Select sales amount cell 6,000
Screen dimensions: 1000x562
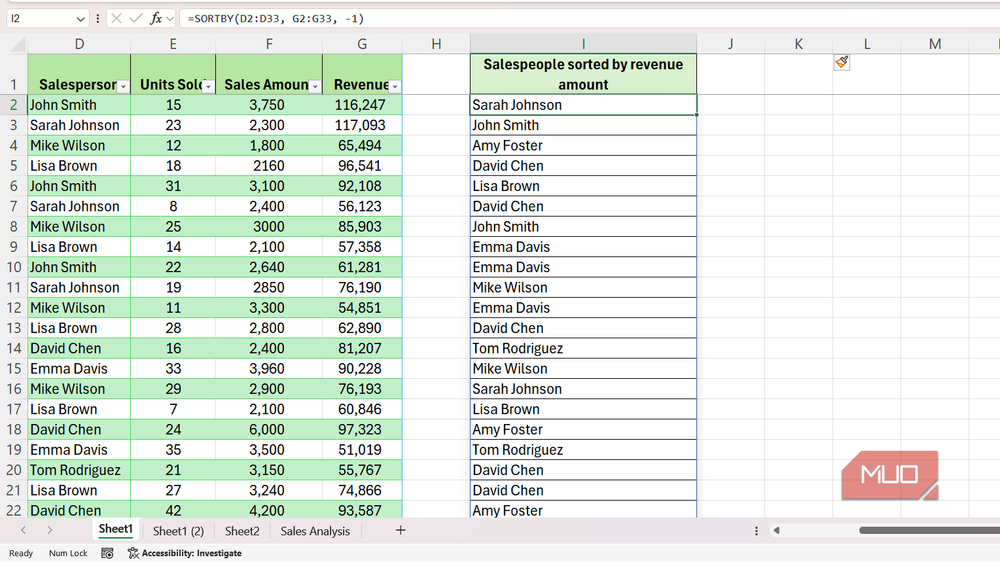pyautogui.click(x=269, y=429)
